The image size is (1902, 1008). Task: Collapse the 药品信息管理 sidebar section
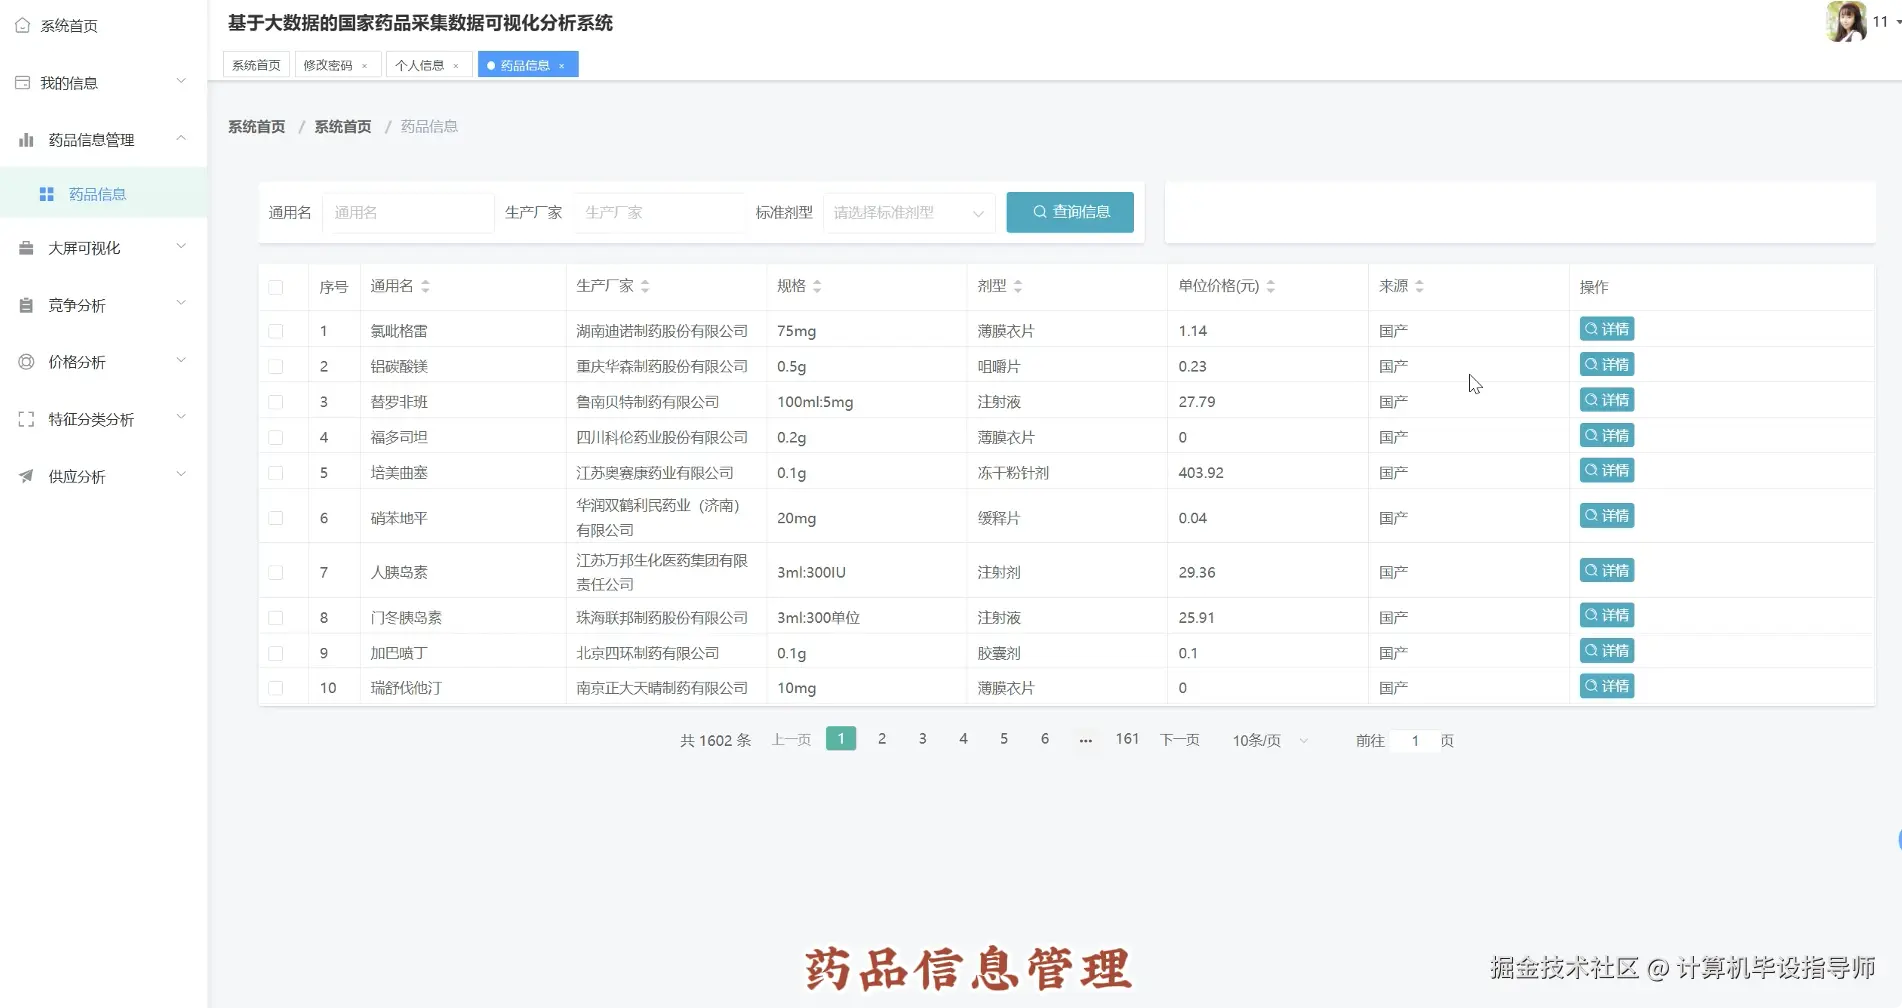(181, 139)
